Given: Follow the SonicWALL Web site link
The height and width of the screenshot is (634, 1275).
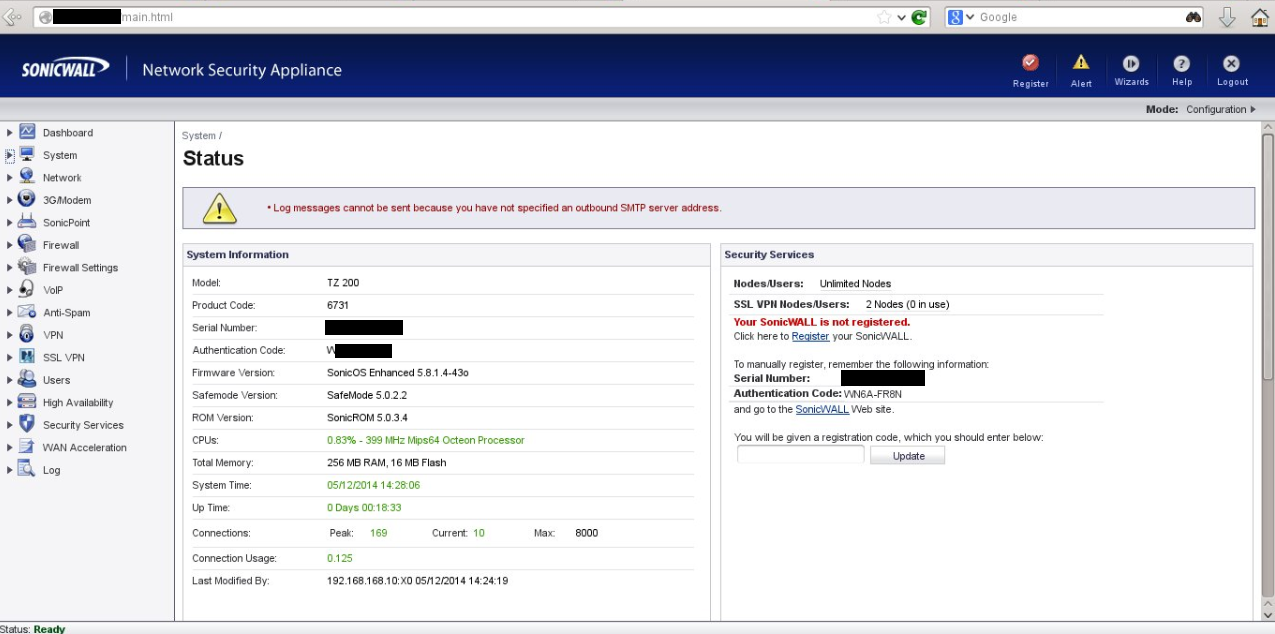Looking at the screenshot, I should [822, 410].
